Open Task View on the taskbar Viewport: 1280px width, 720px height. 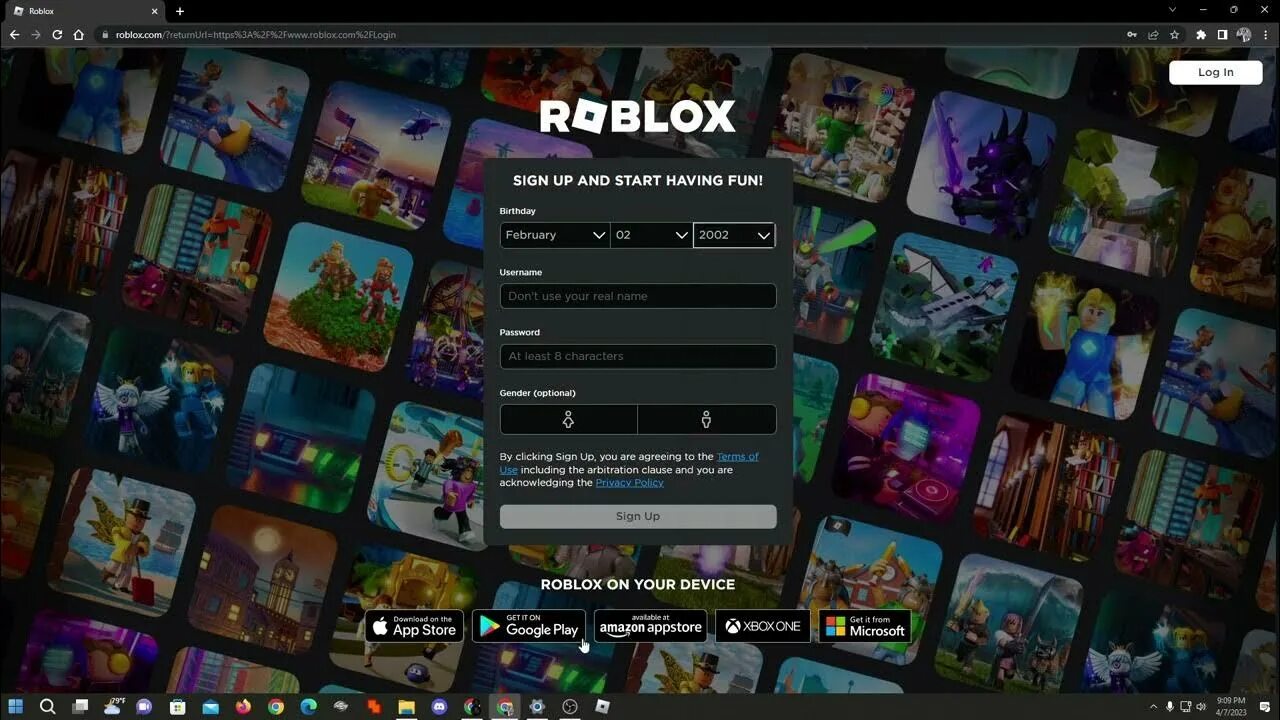[x=80, y=707]
